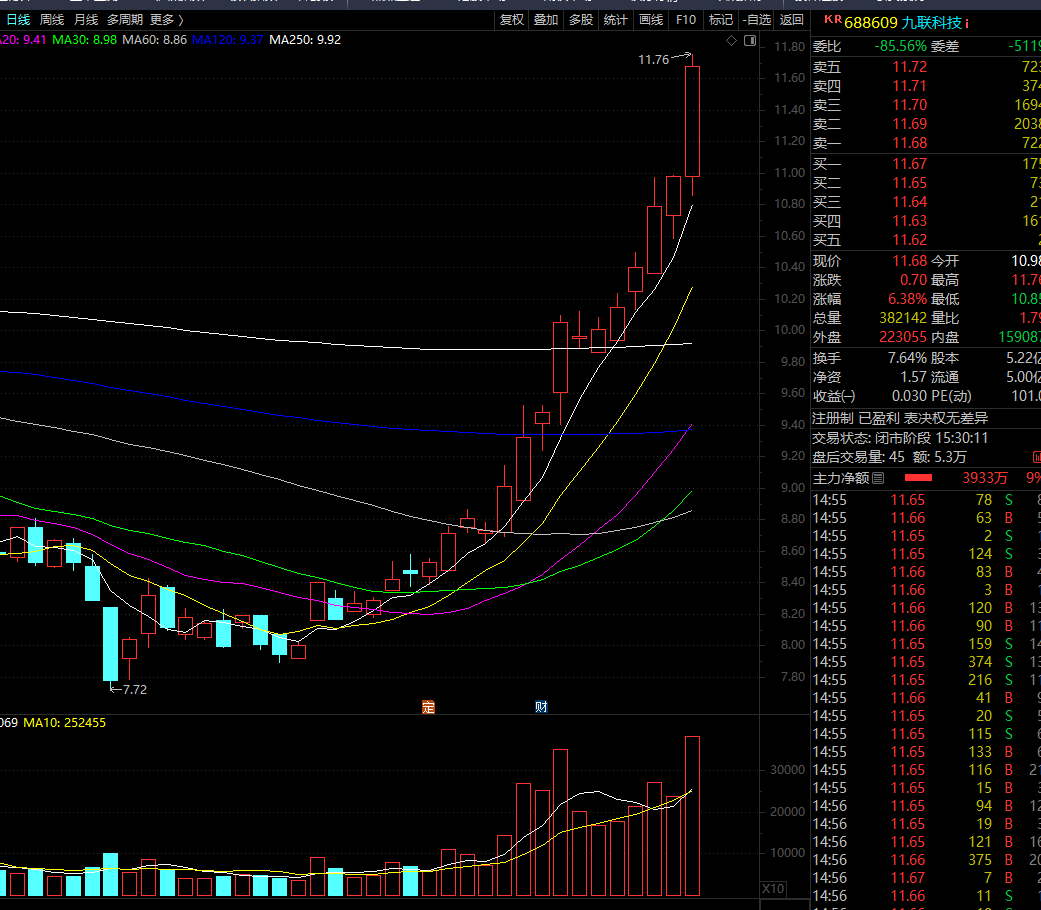Click the X10 volume scale button
The height and width of the screenshot is (910, 1041).
click(773, 889)
